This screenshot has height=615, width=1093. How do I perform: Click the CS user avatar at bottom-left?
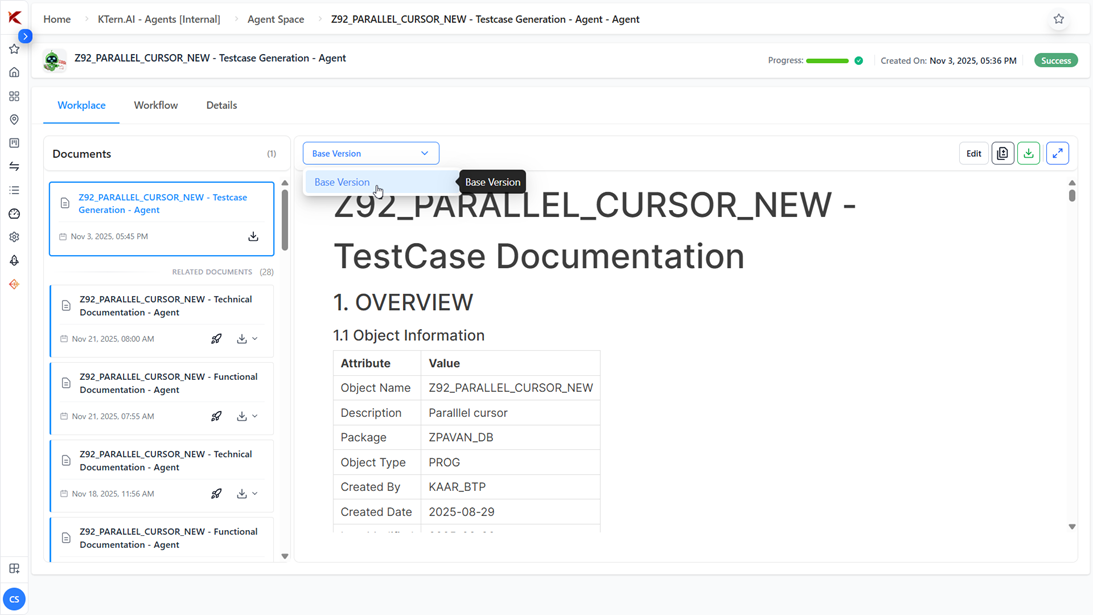(x=14, y=599)
